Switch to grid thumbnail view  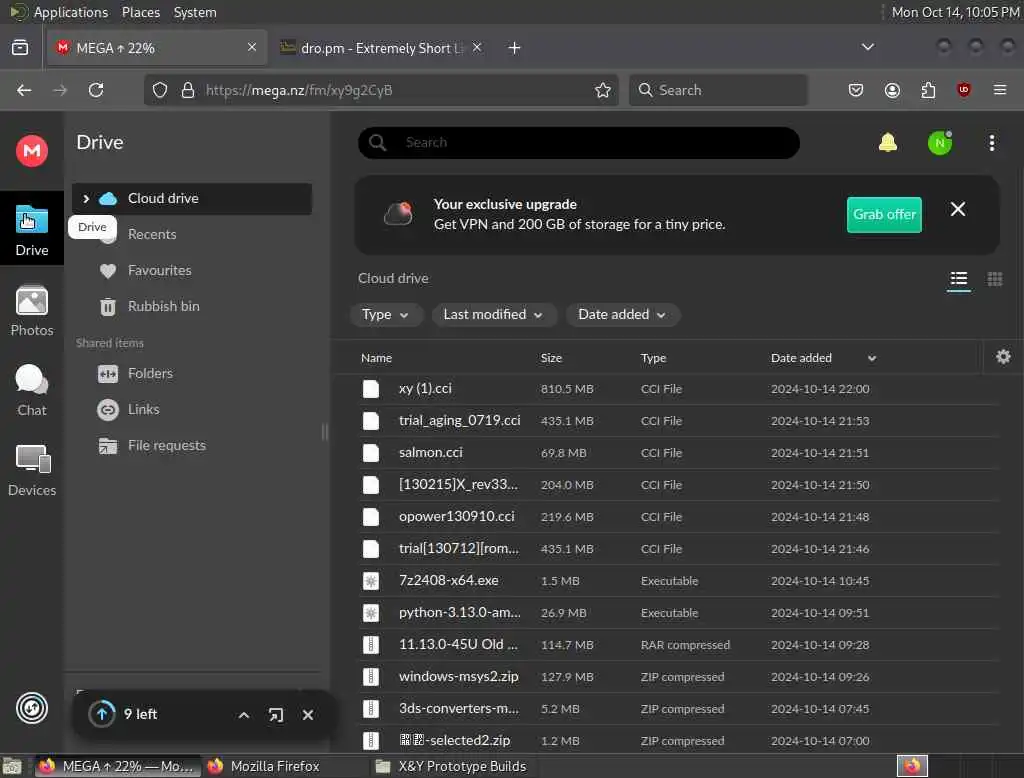coord(995,280)
